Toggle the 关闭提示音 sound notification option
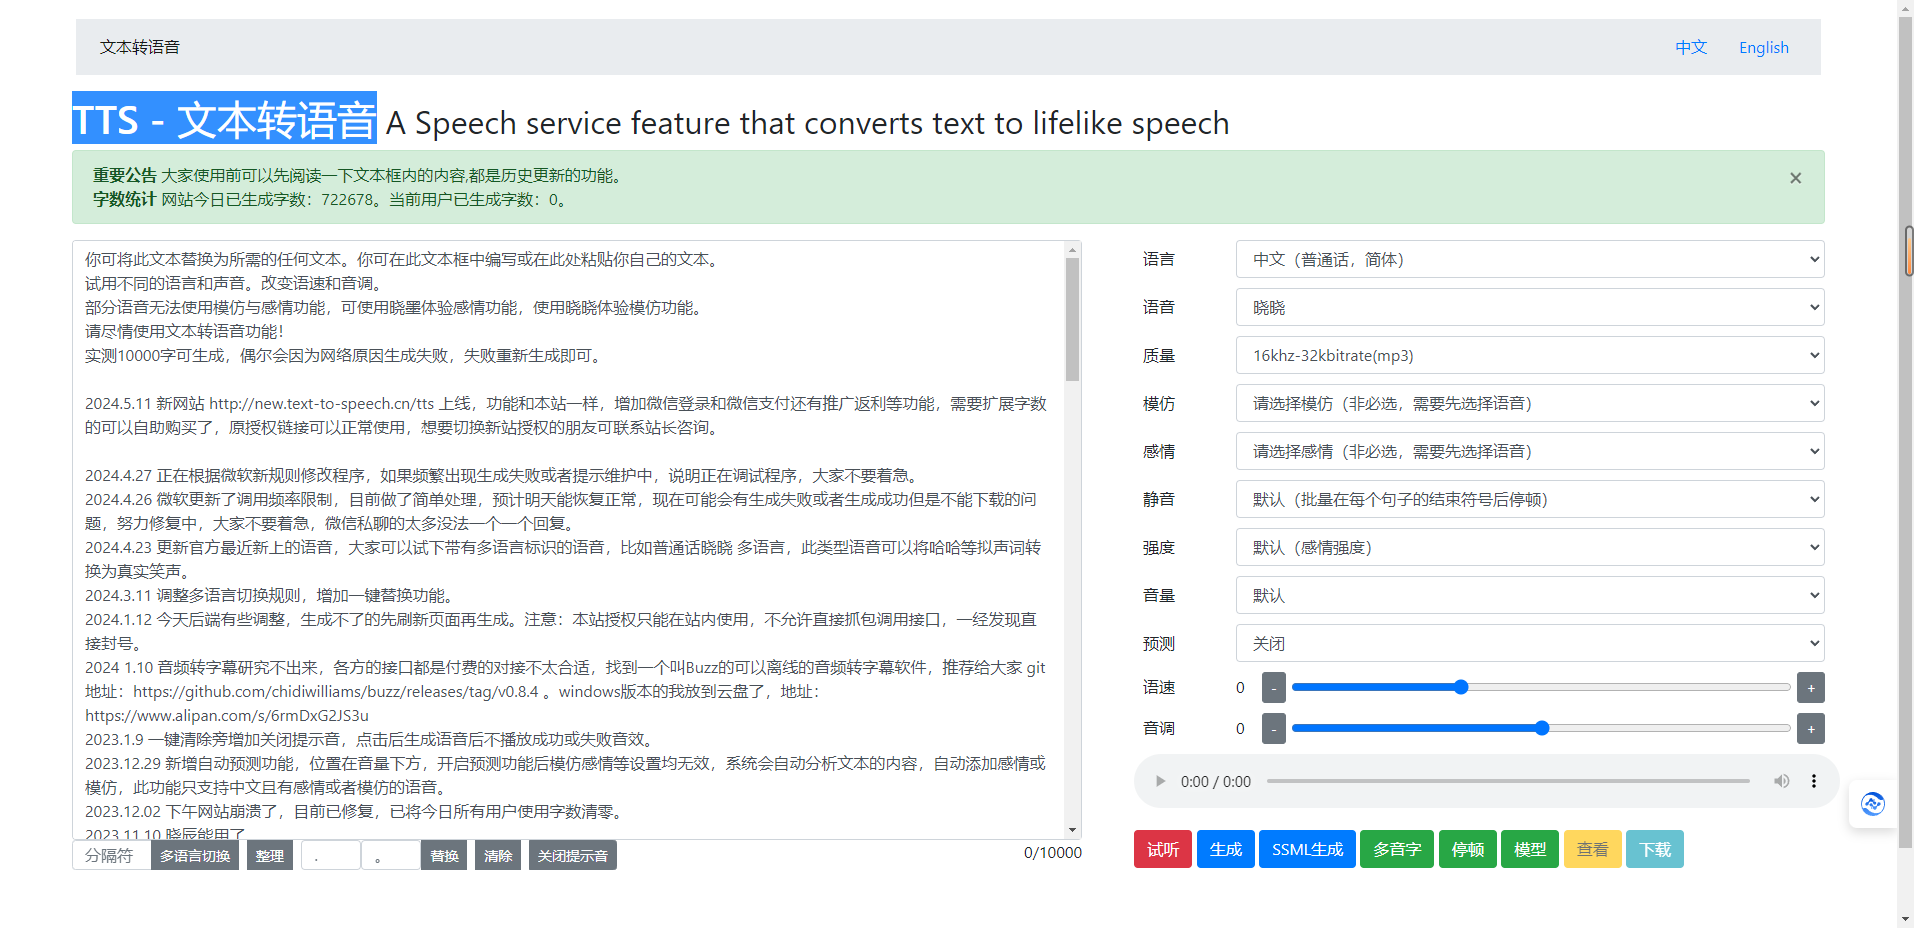 point(572,855)
